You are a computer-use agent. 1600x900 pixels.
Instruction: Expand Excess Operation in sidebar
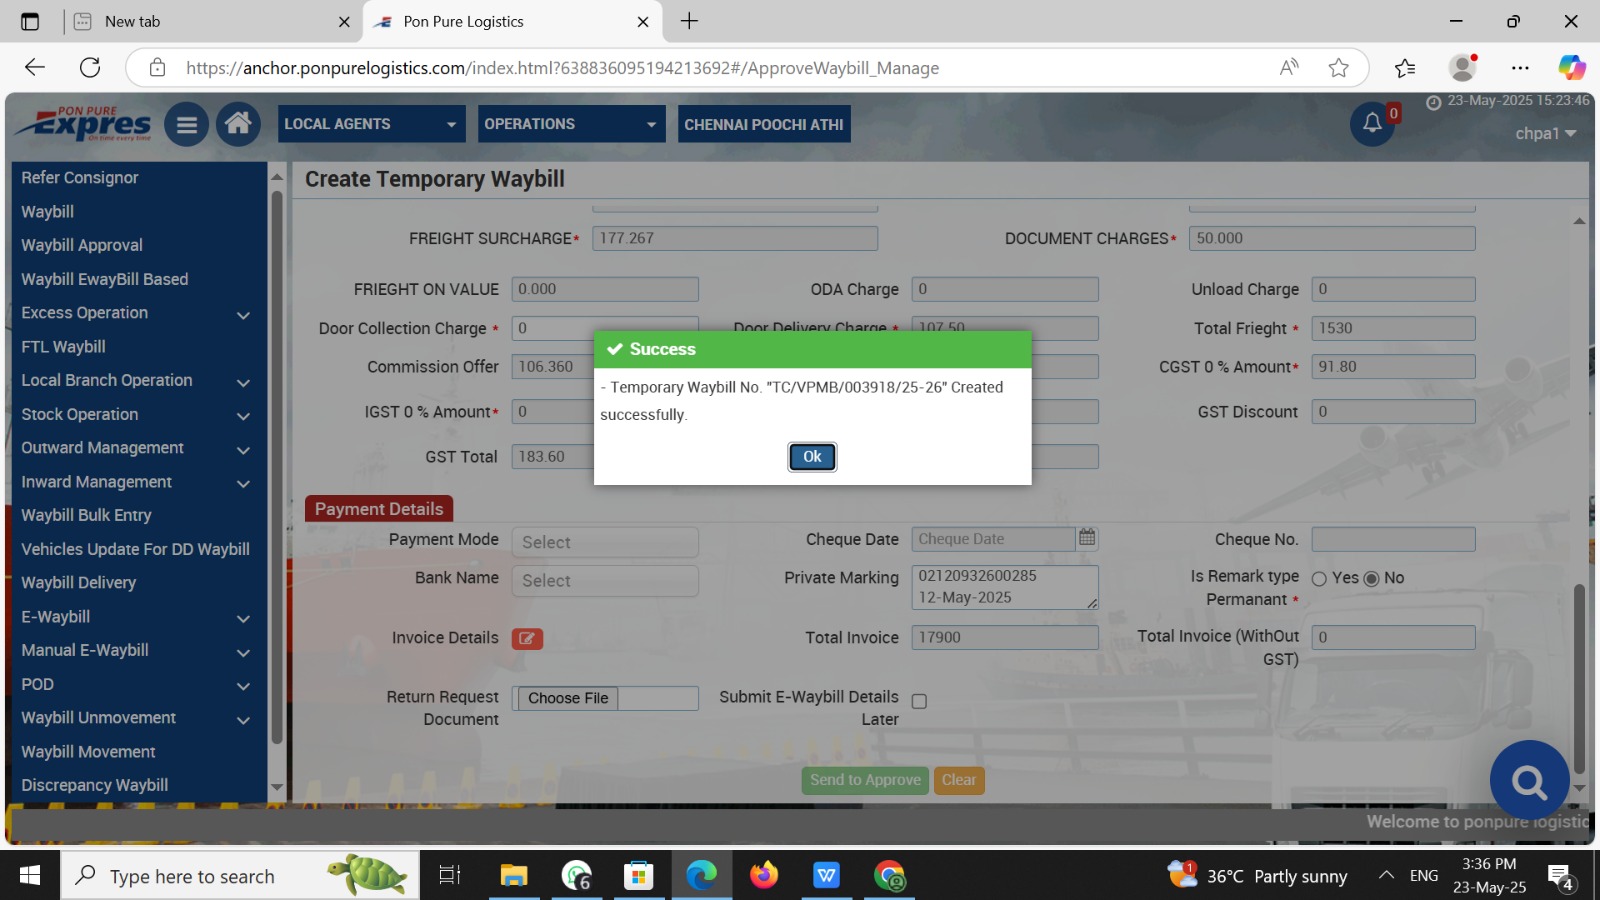pos(242,315)
